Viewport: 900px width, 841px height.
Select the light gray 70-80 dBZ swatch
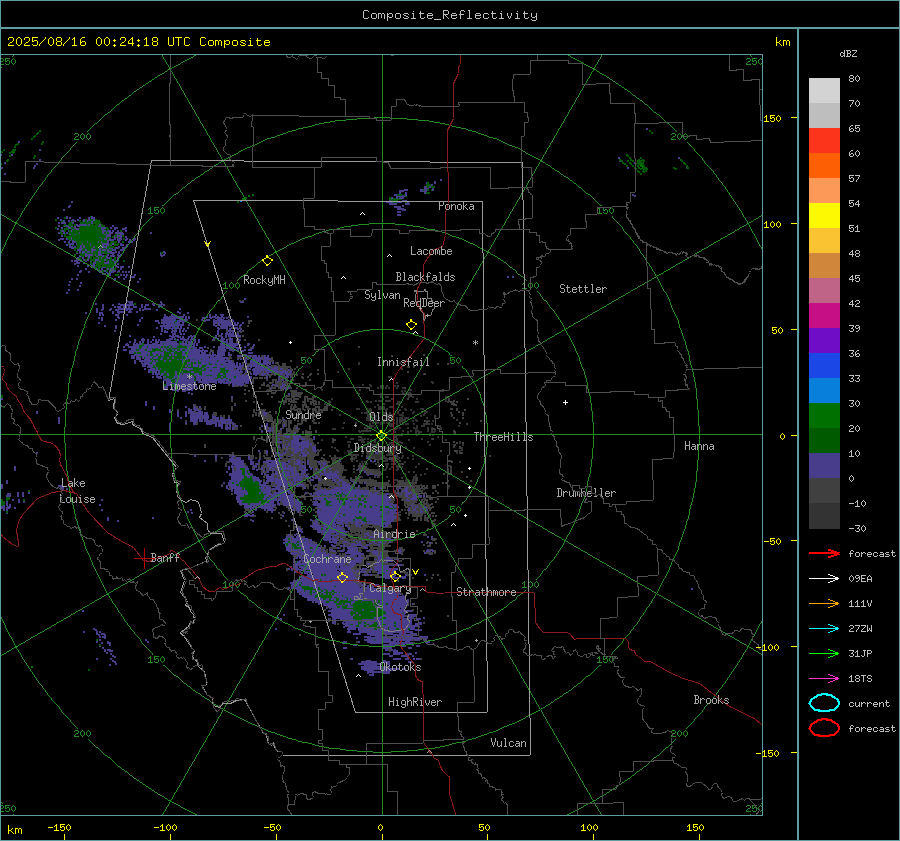pyautogui.click(x=824, y=91)
